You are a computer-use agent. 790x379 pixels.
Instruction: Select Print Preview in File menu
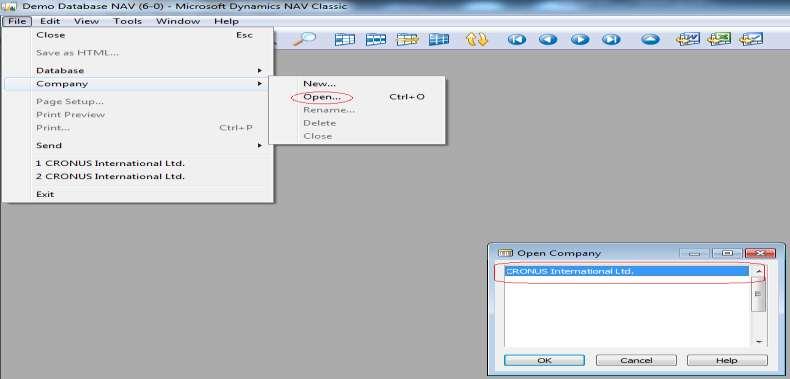pos(138,114)
